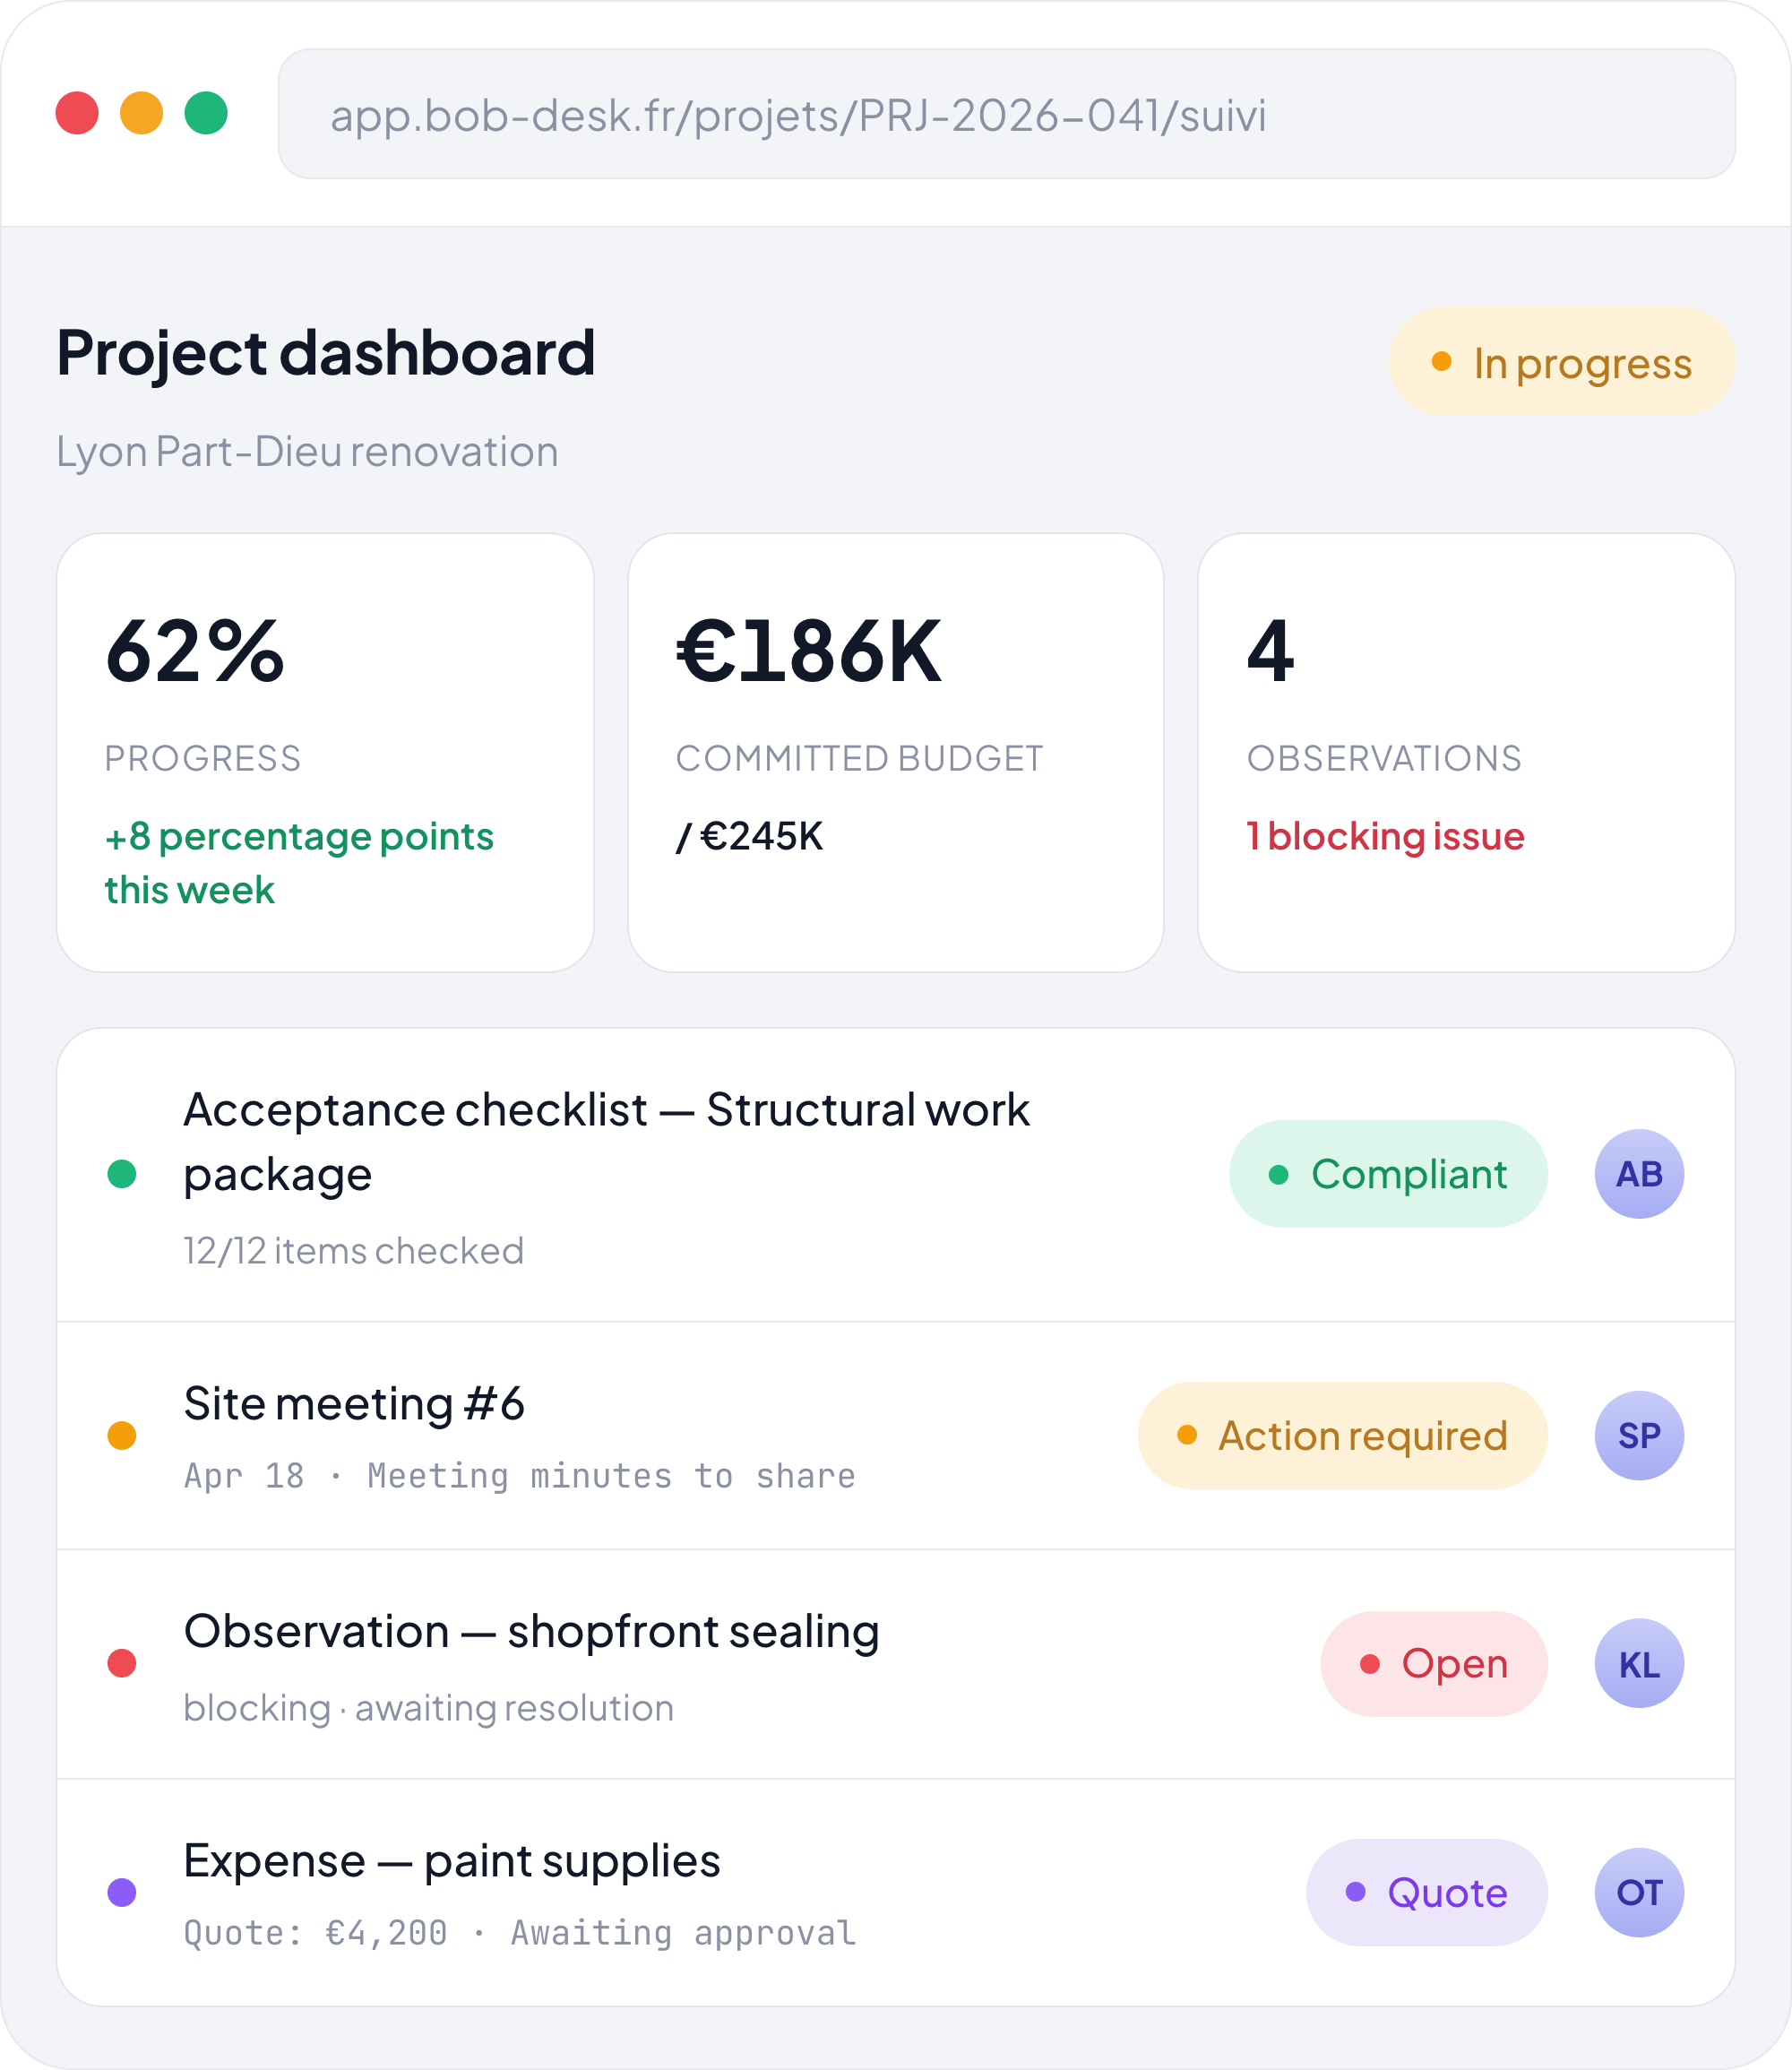Screen dimensions: 1792x2070
Task: Click the KL avatar on Observation row
Action: 1639,1664
